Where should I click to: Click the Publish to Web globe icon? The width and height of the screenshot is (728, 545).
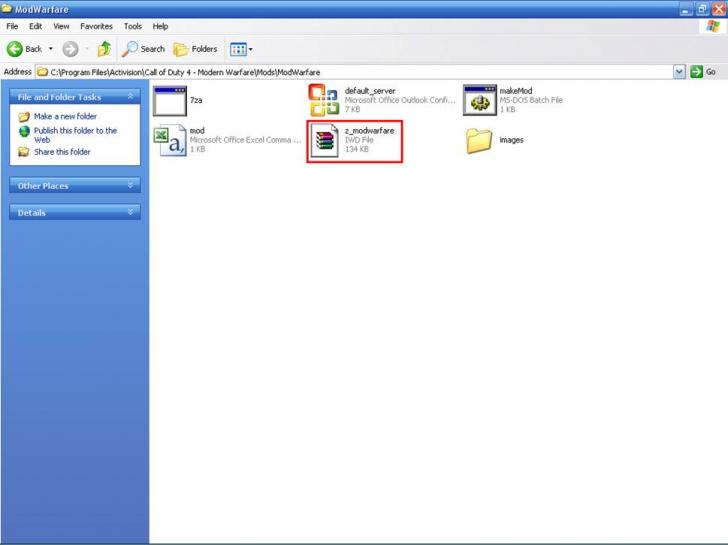click(24, 131)
